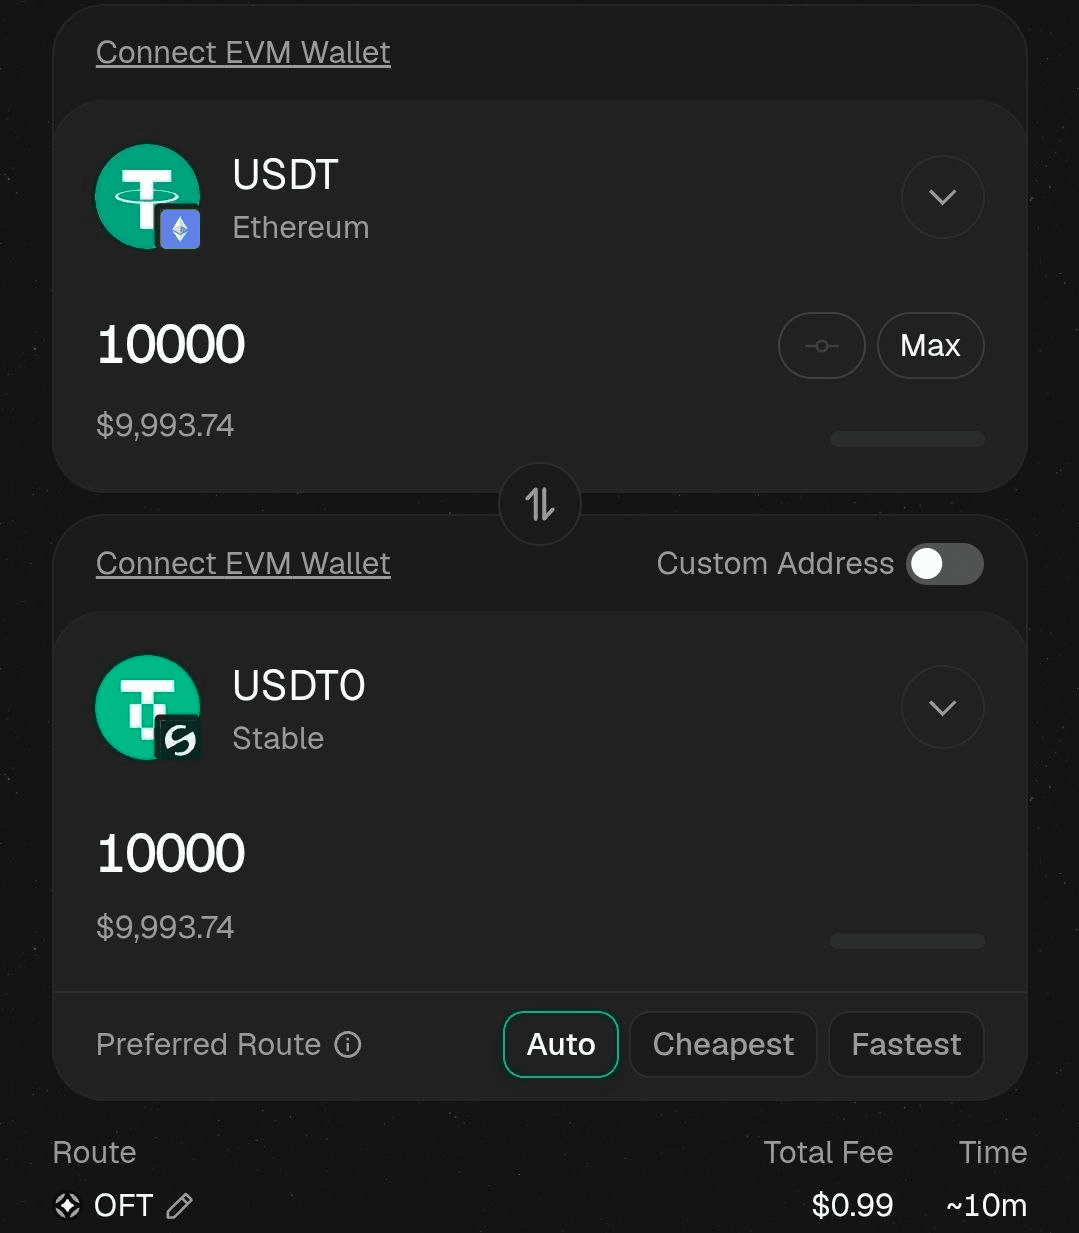Edit the OFT route with pencil icon
The height and width of the screenshot is (1233, 1079).
coord(179,1206)
